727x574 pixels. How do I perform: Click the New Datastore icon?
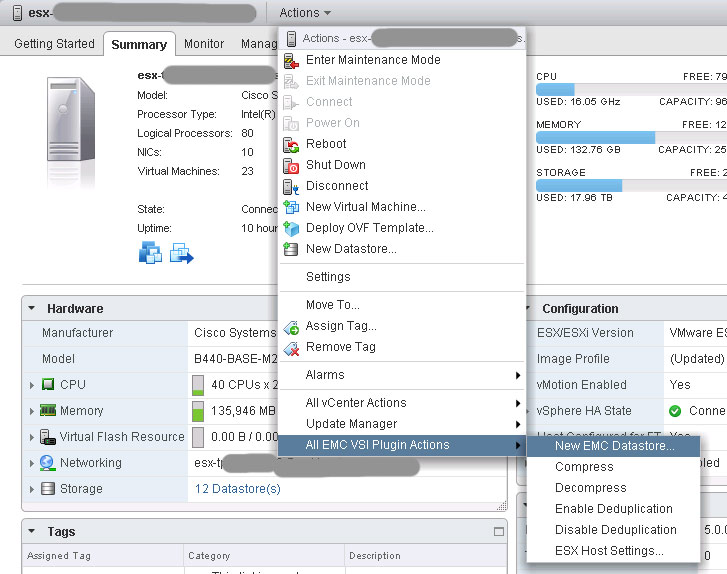click(291, 249)
